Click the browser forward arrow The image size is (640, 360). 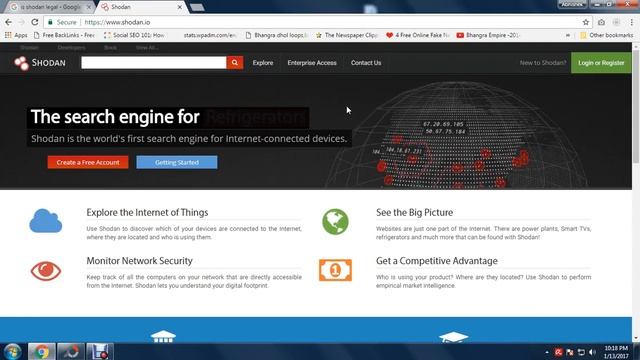tap(22, 22)
